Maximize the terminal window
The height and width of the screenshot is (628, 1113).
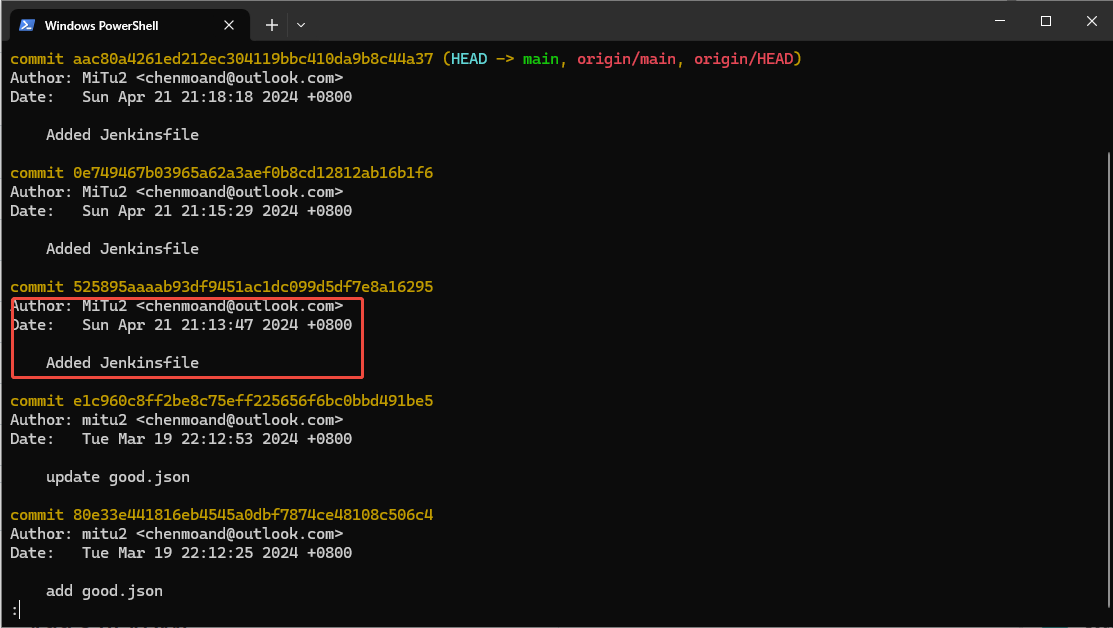[1045, 21]
